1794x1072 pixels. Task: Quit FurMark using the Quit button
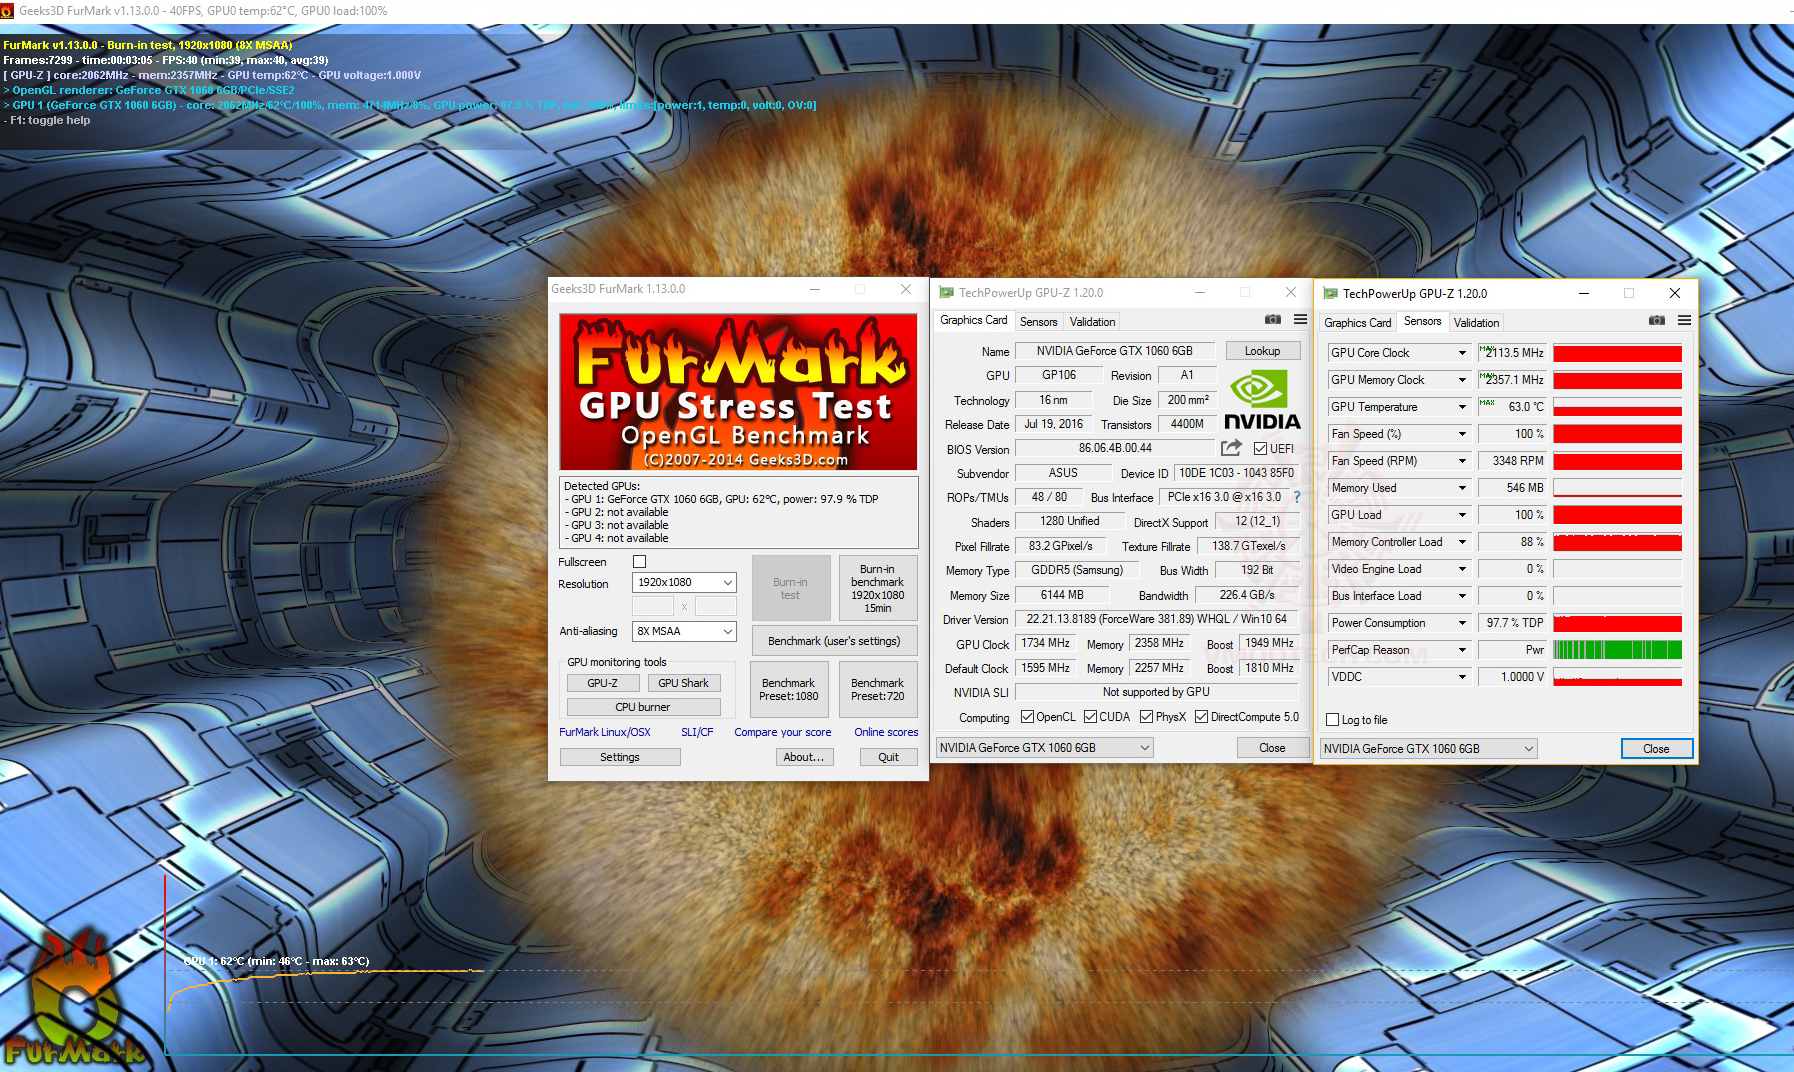888,757
